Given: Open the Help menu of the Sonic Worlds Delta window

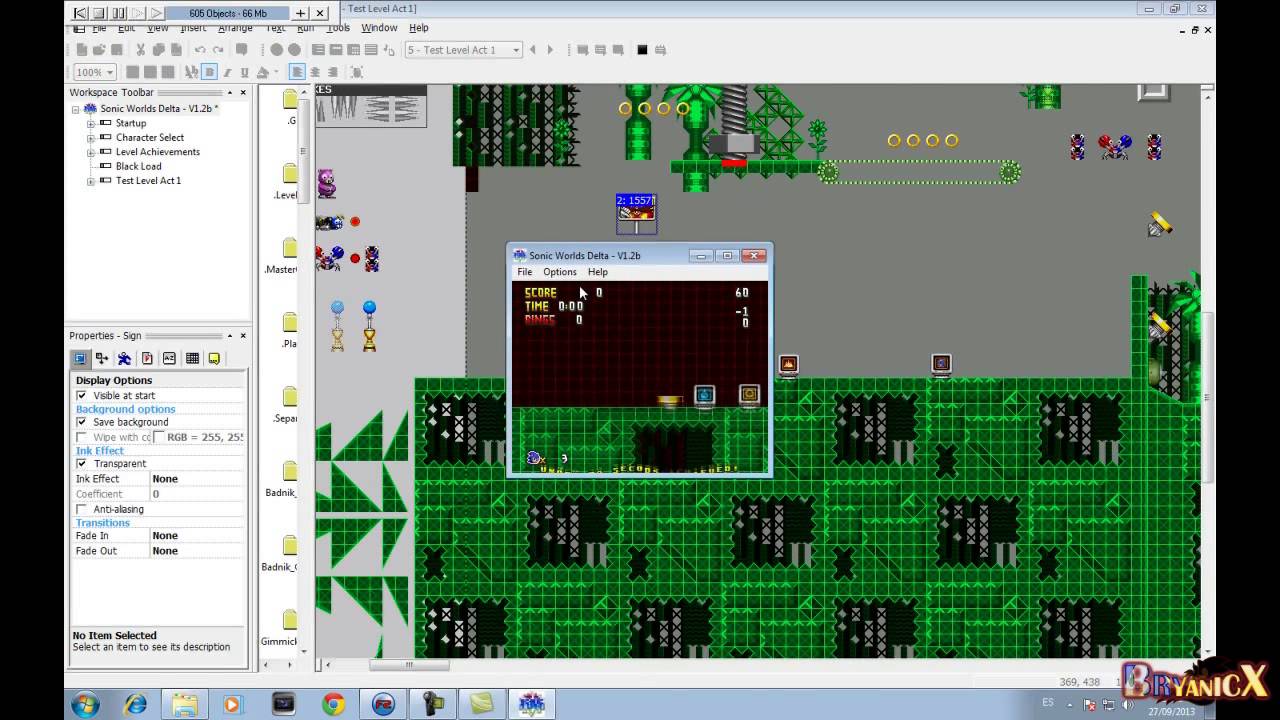Looking at the screenshot, I should [x=597, y=272].
